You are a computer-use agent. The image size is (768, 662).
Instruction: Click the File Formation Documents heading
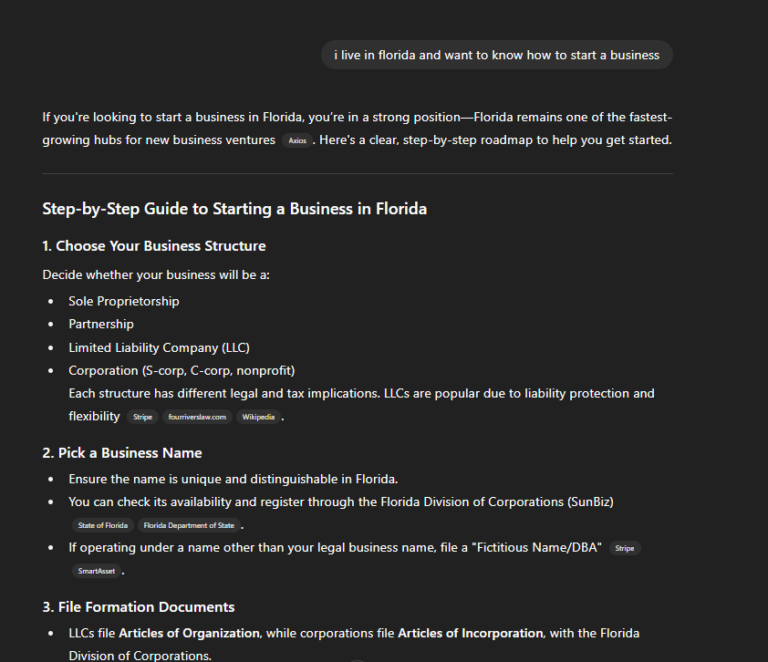(138, 607)
